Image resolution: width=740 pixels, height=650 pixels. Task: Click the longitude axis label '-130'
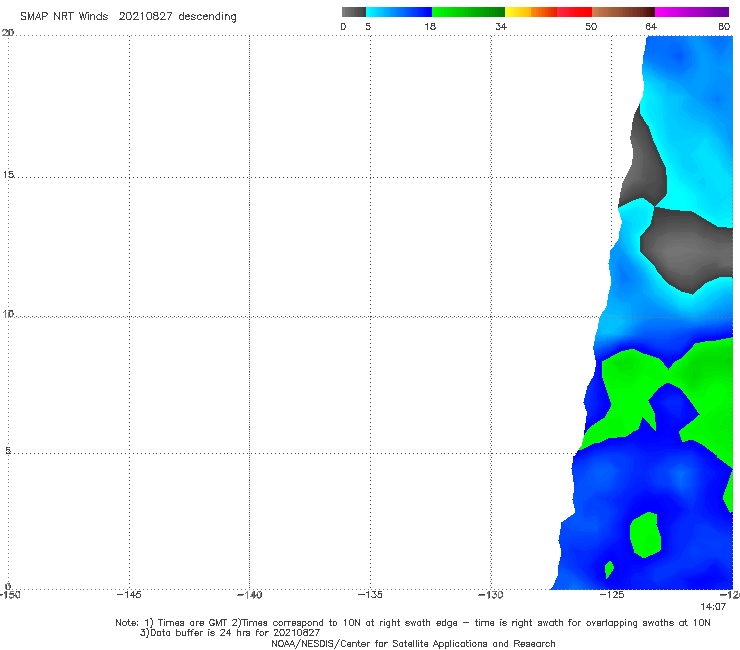pyautogui.click(x=491, y=595)
